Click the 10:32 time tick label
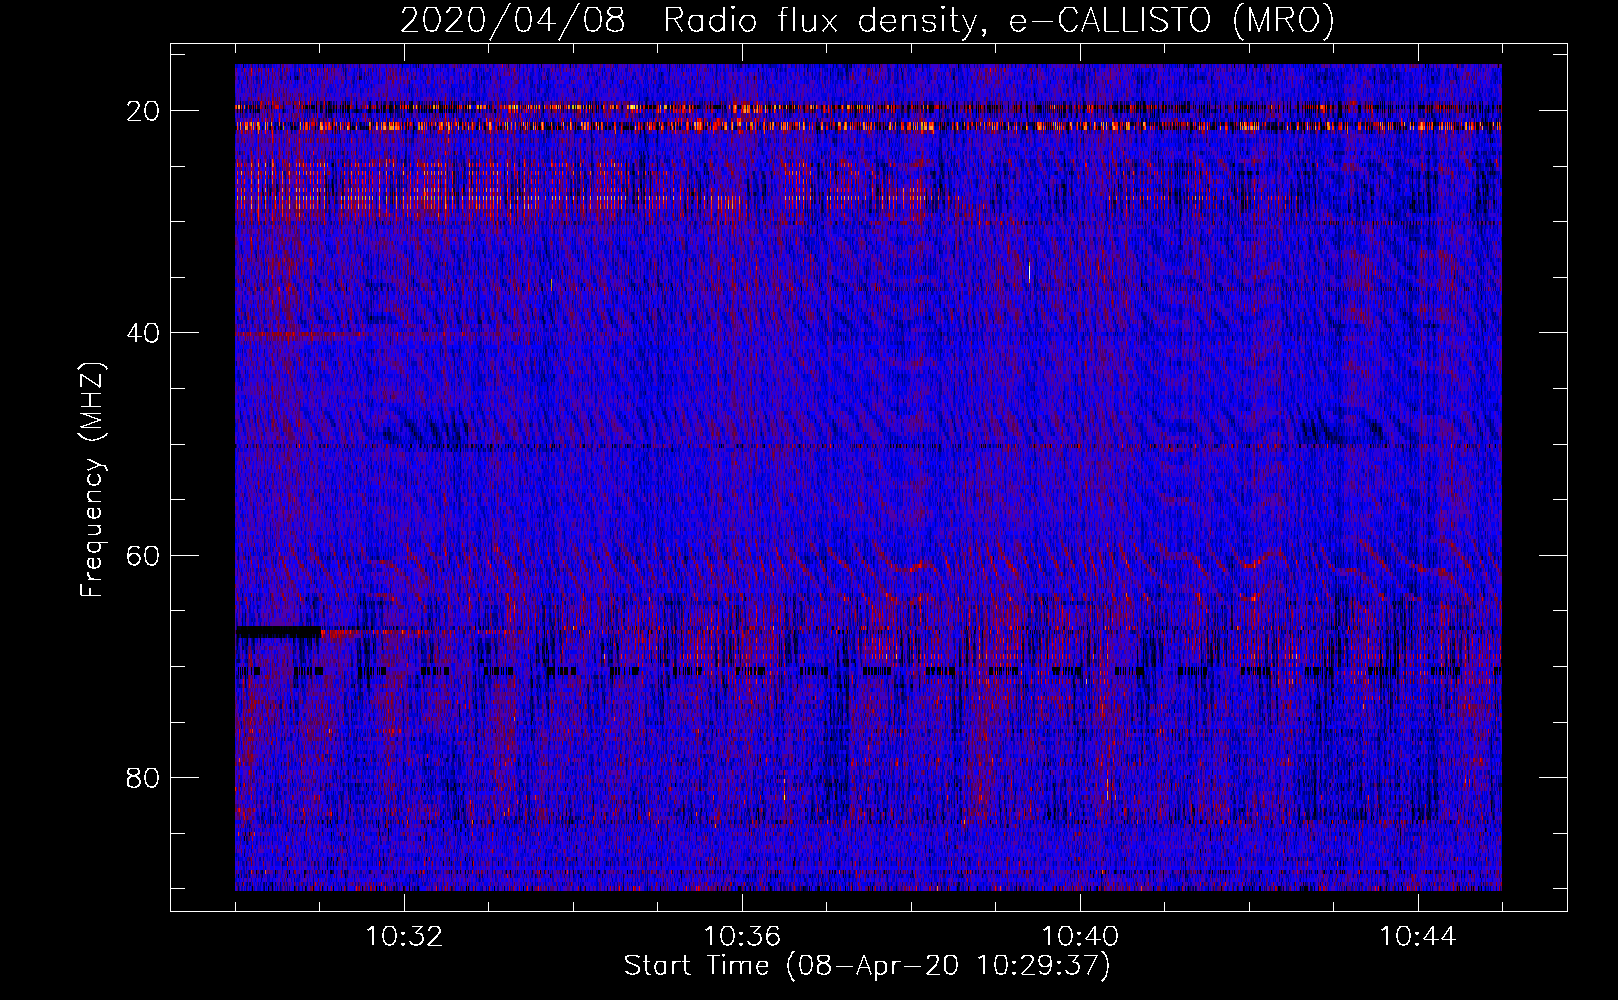 point(404,937)
